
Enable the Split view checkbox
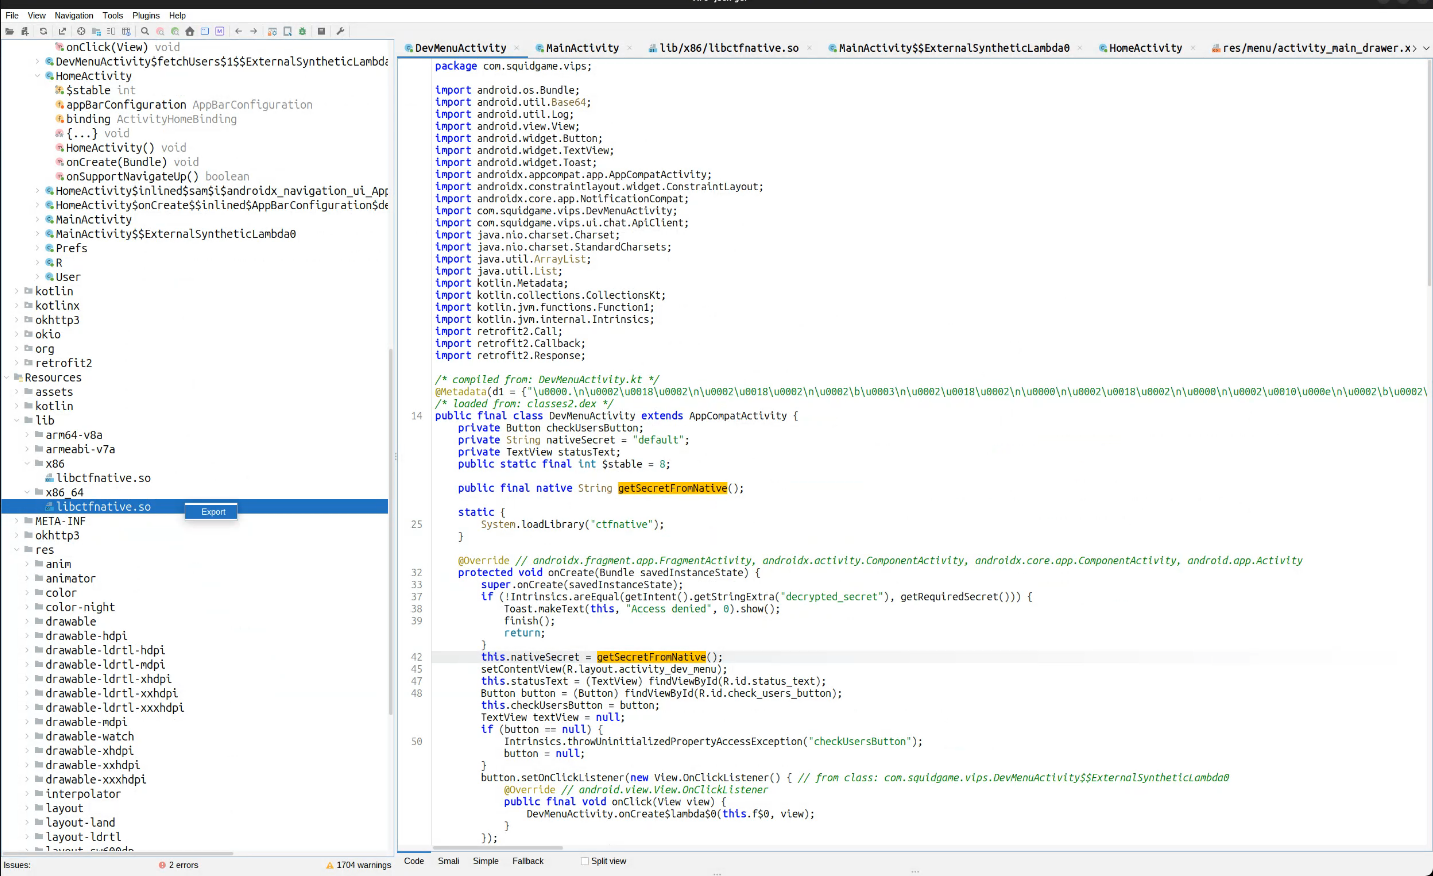585,861
